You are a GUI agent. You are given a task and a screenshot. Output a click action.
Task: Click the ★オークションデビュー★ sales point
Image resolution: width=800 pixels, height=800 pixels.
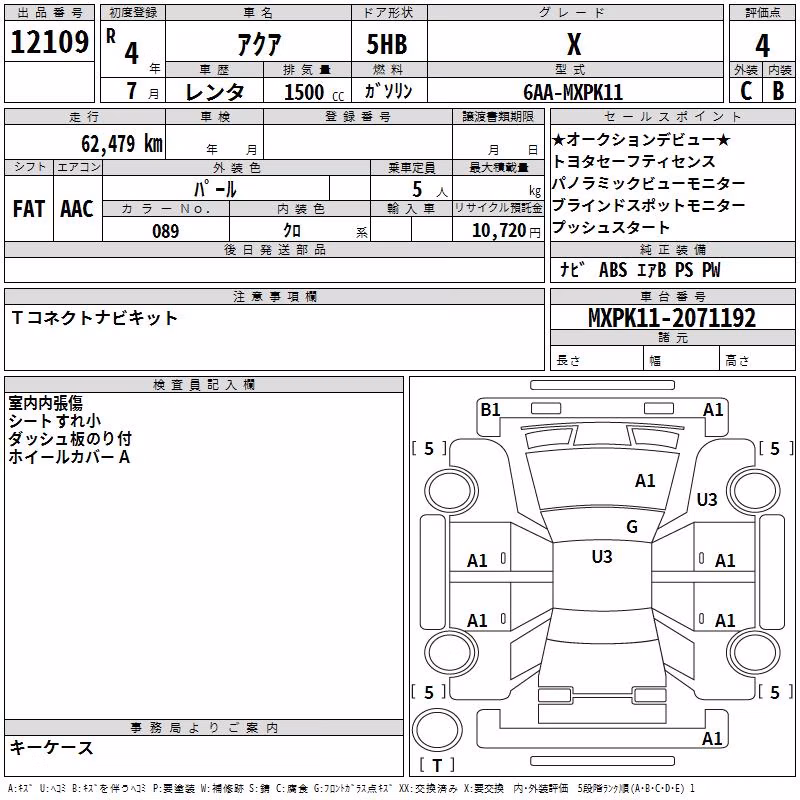point(641,140)
